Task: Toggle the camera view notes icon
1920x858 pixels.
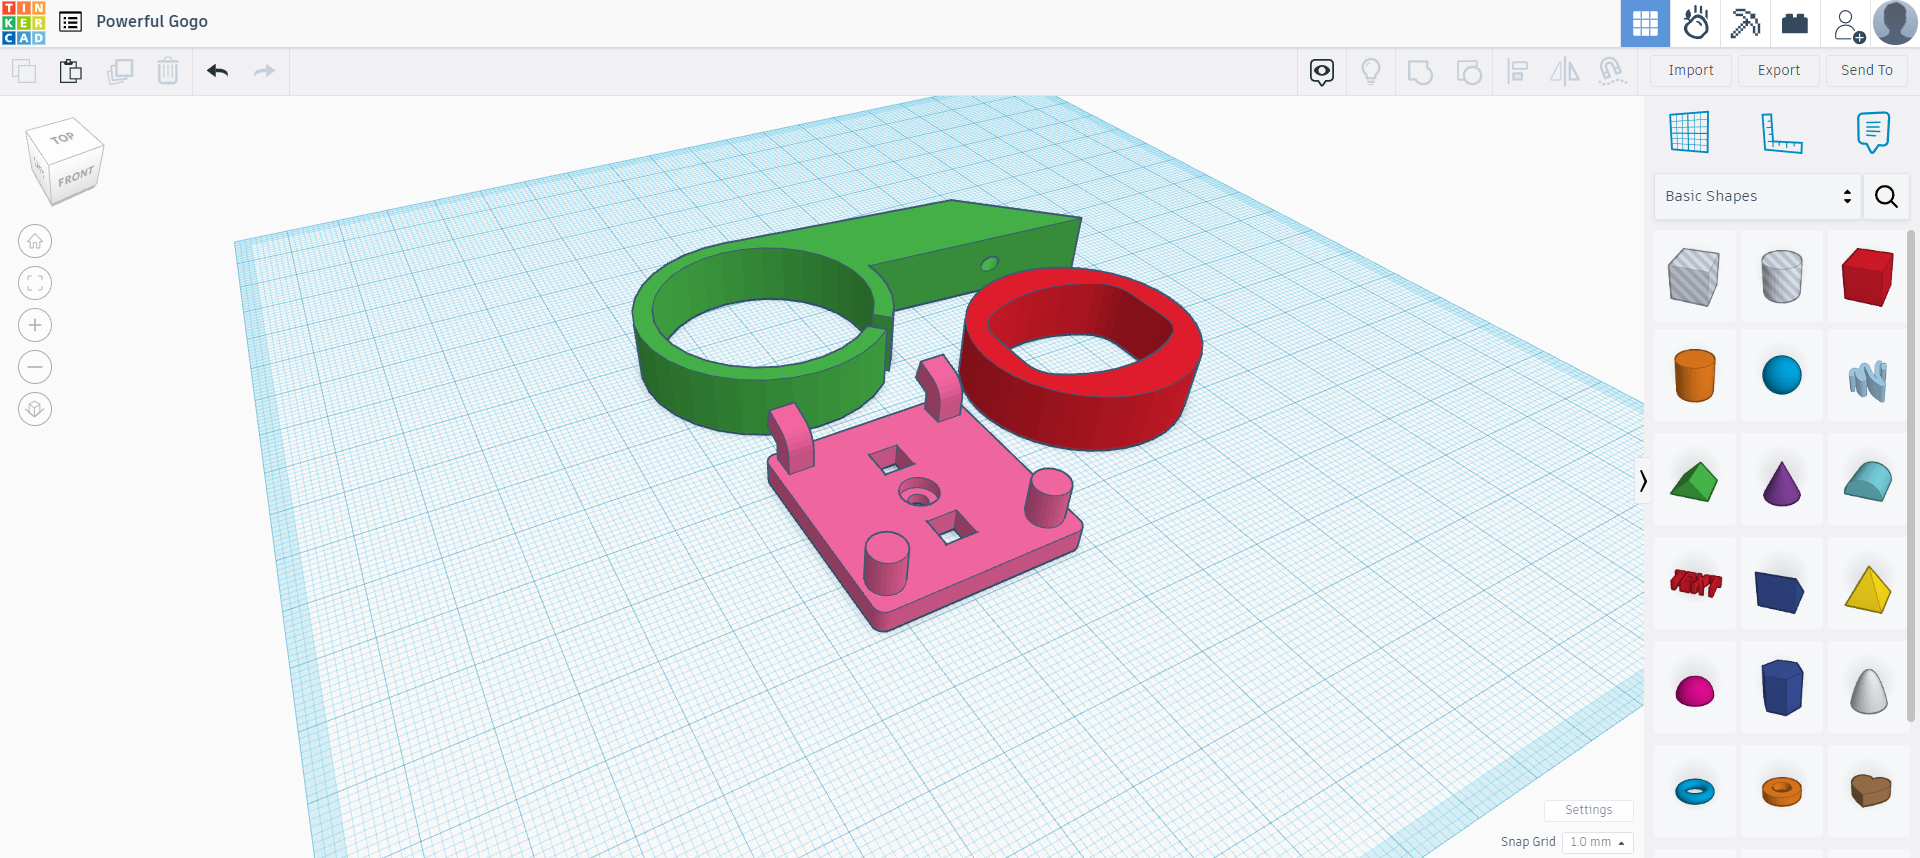Action: [1322, 71]
